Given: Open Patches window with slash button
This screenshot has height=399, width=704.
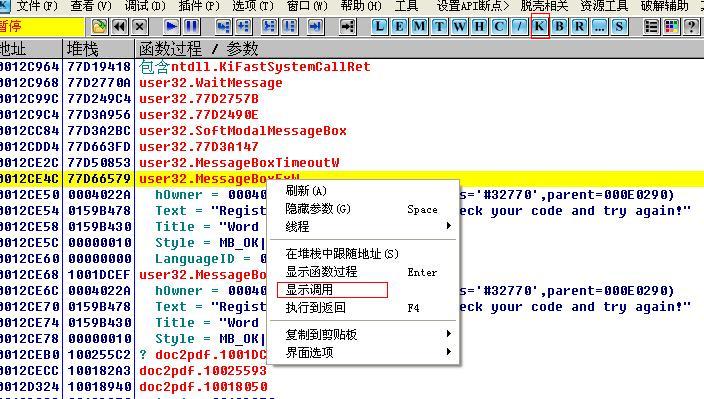Looking at the screenshot, I should pos(519,26).
